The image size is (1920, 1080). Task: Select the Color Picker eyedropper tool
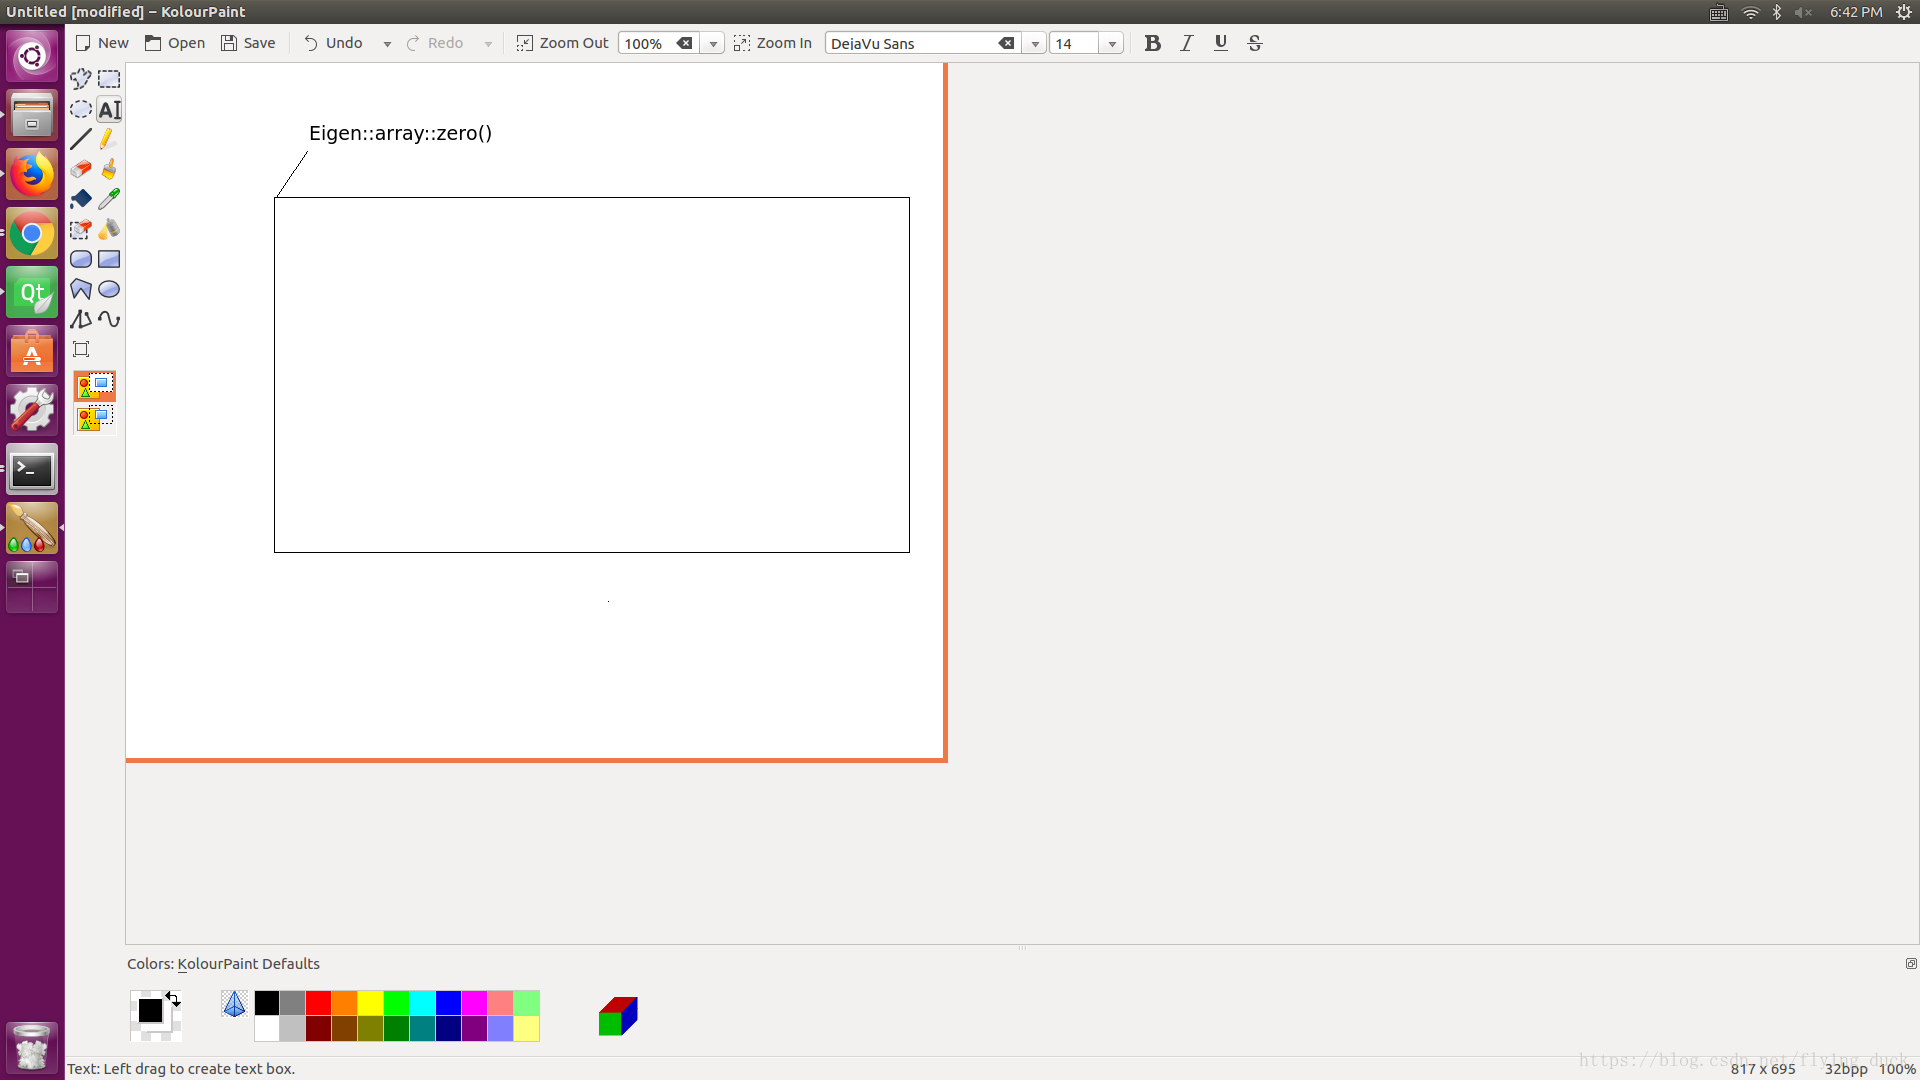(x=109, y=199)
